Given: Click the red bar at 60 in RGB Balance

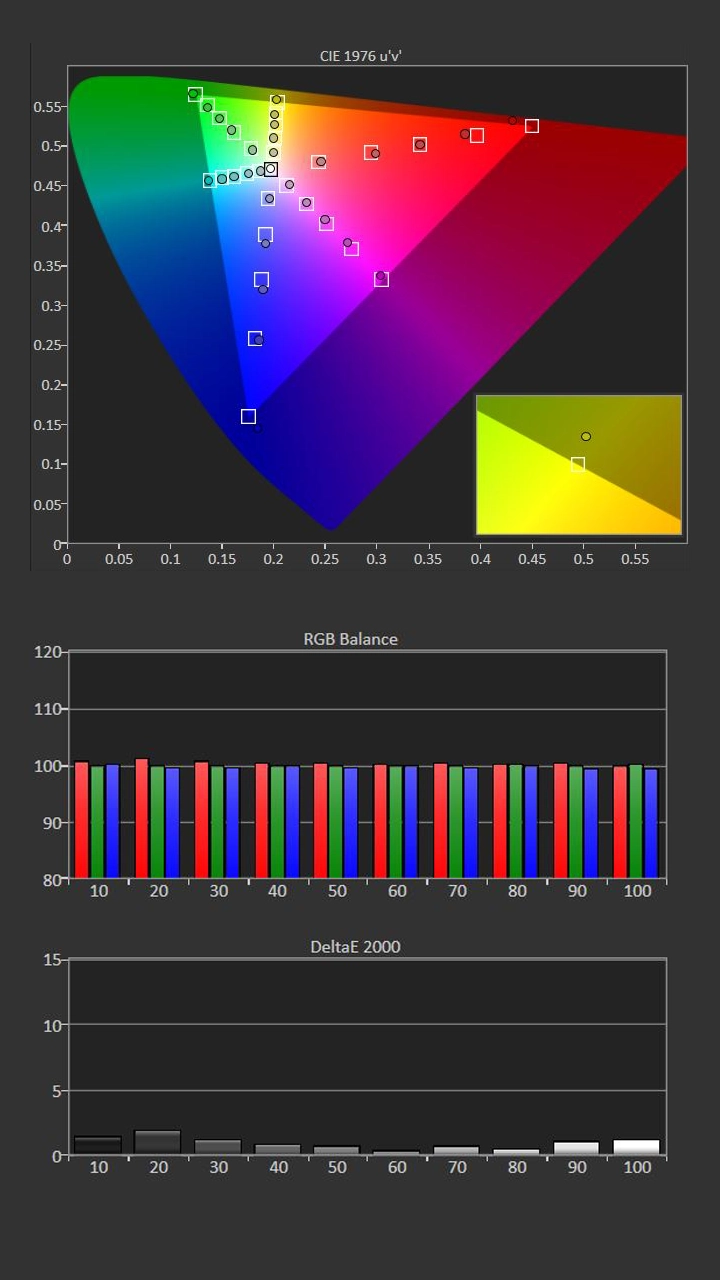Looking at the screenshot, I should tap(381, 822).
